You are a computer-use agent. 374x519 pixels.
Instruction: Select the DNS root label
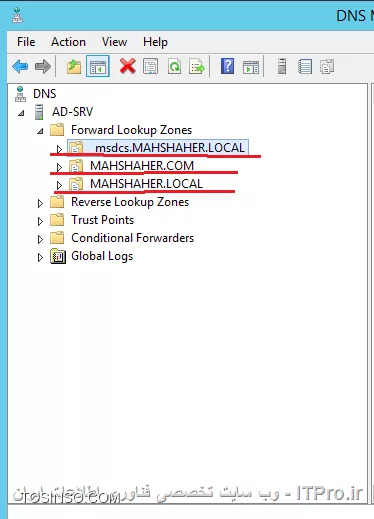click(x=45, y=94)
